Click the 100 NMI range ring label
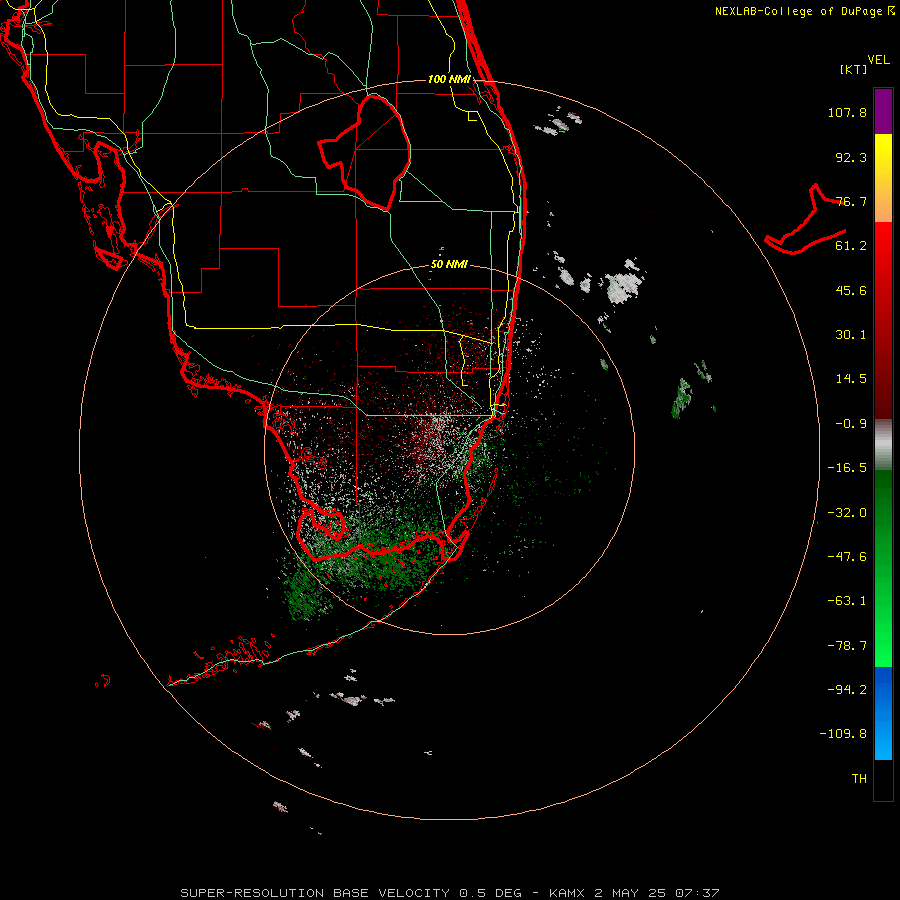This screenshot has height=900, width=900. point(449,79)
